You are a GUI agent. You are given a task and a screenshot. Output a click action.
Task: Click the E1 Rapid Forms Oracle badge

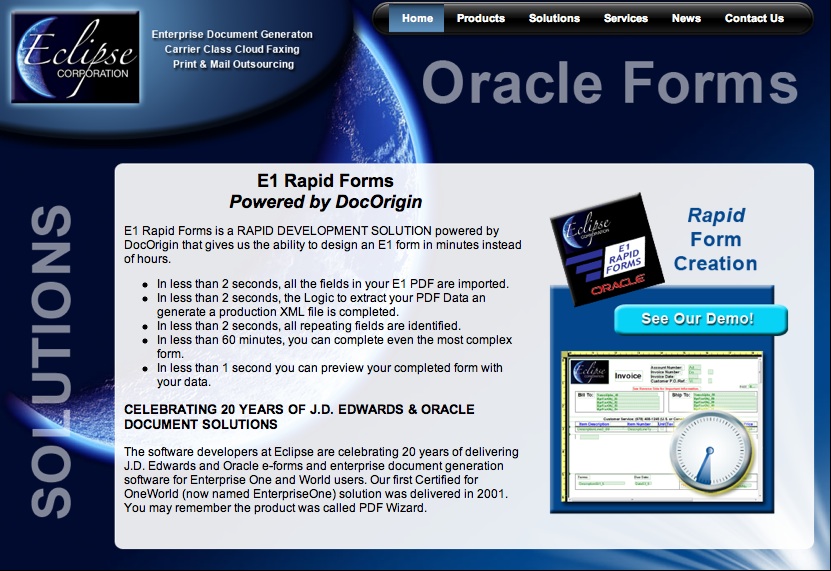pyautogui.click(x=607, y=249)
